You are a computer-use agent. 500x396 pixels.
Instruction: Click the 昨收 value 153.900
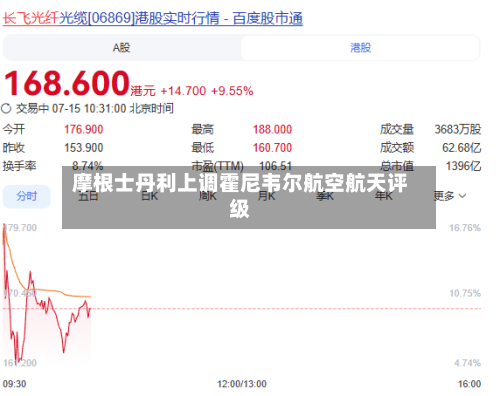(x=84, y=148)
